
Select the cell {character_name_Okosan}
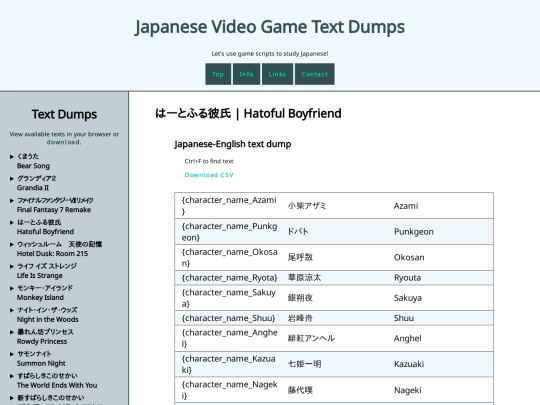click(x=229, y=258)
